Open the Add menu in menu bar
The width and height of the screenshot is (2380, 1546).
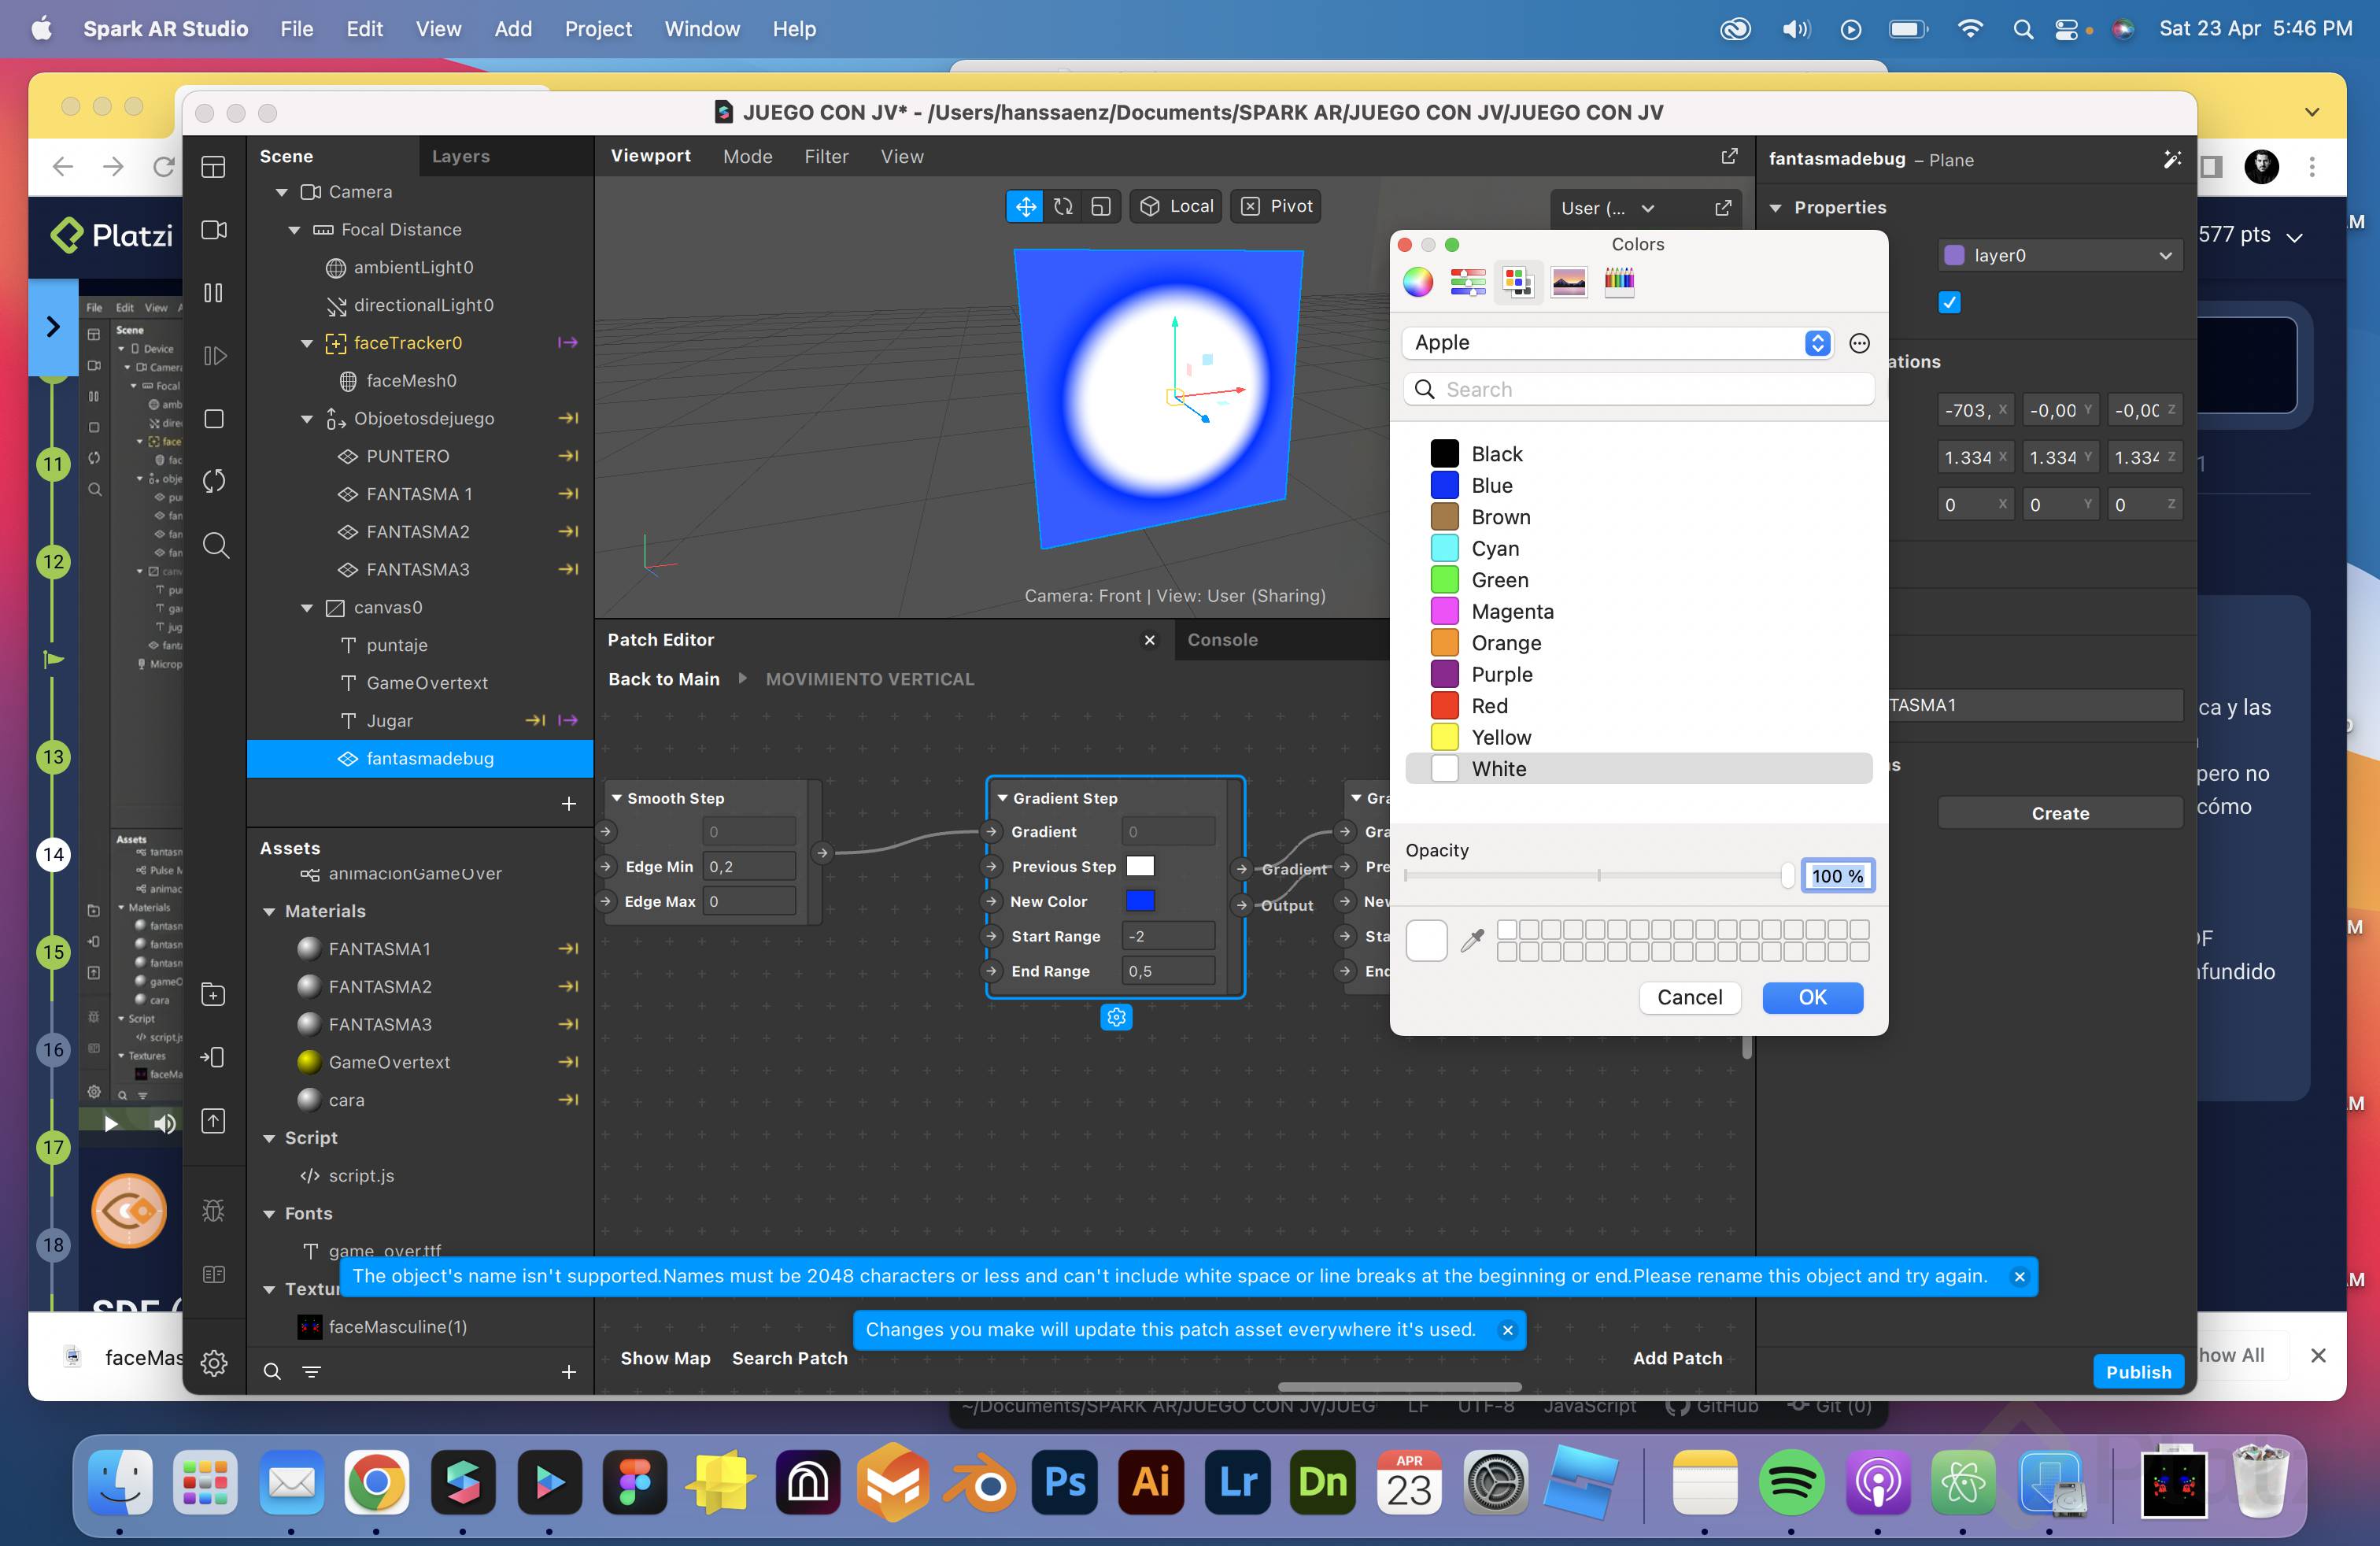pos(513,29)
